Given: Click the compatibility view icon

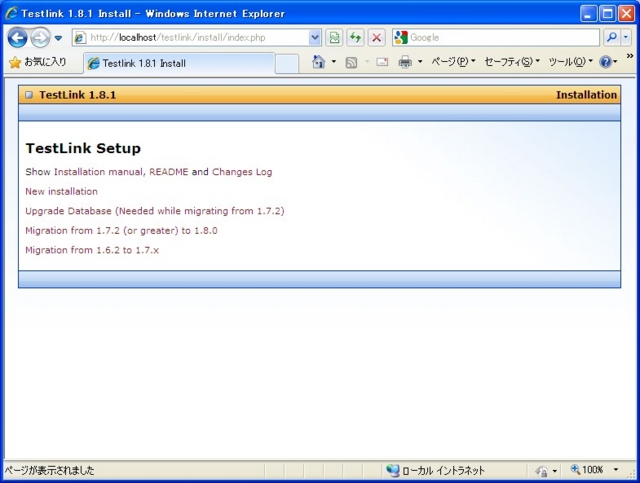Looking at the screenshot, I should 334,38.
